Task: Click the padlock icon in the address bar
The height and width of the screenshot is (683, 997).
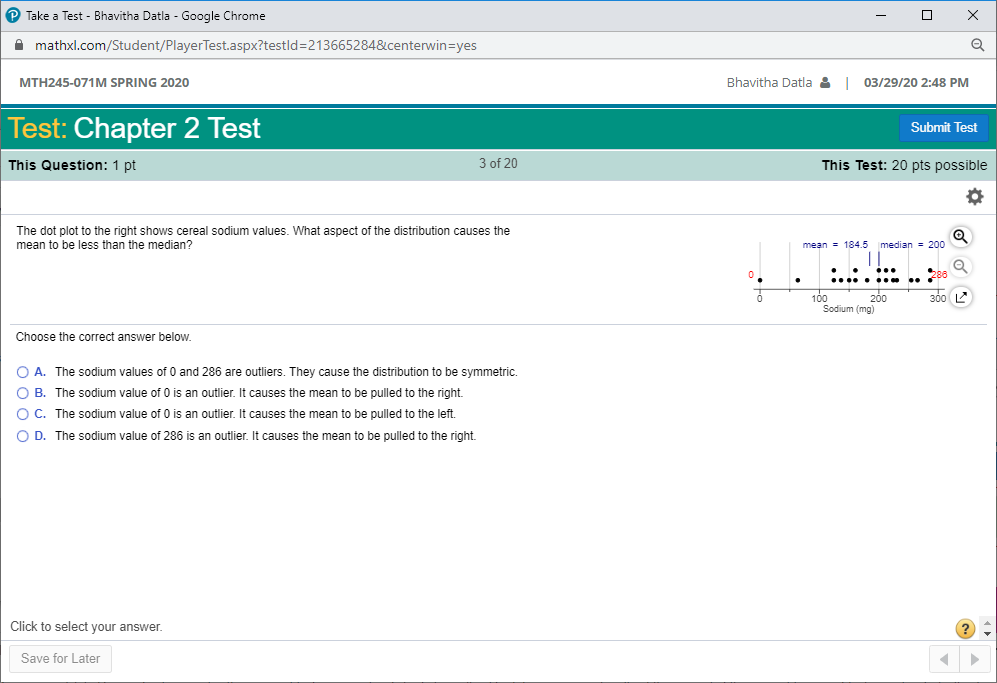Action: tap(17, 45)
